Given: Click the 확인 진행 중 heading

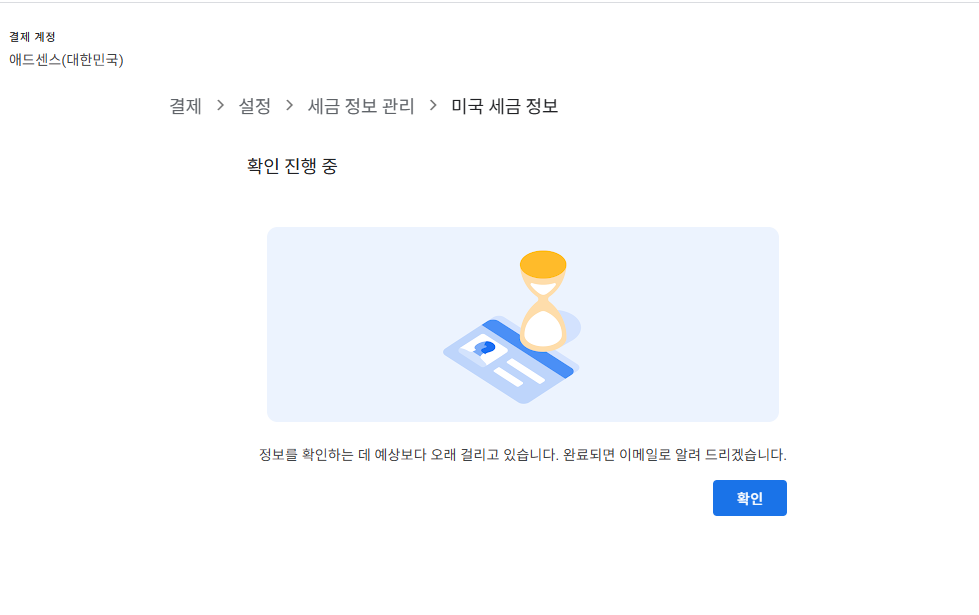Looking at the screenshot, I should (x=292, y=166).
